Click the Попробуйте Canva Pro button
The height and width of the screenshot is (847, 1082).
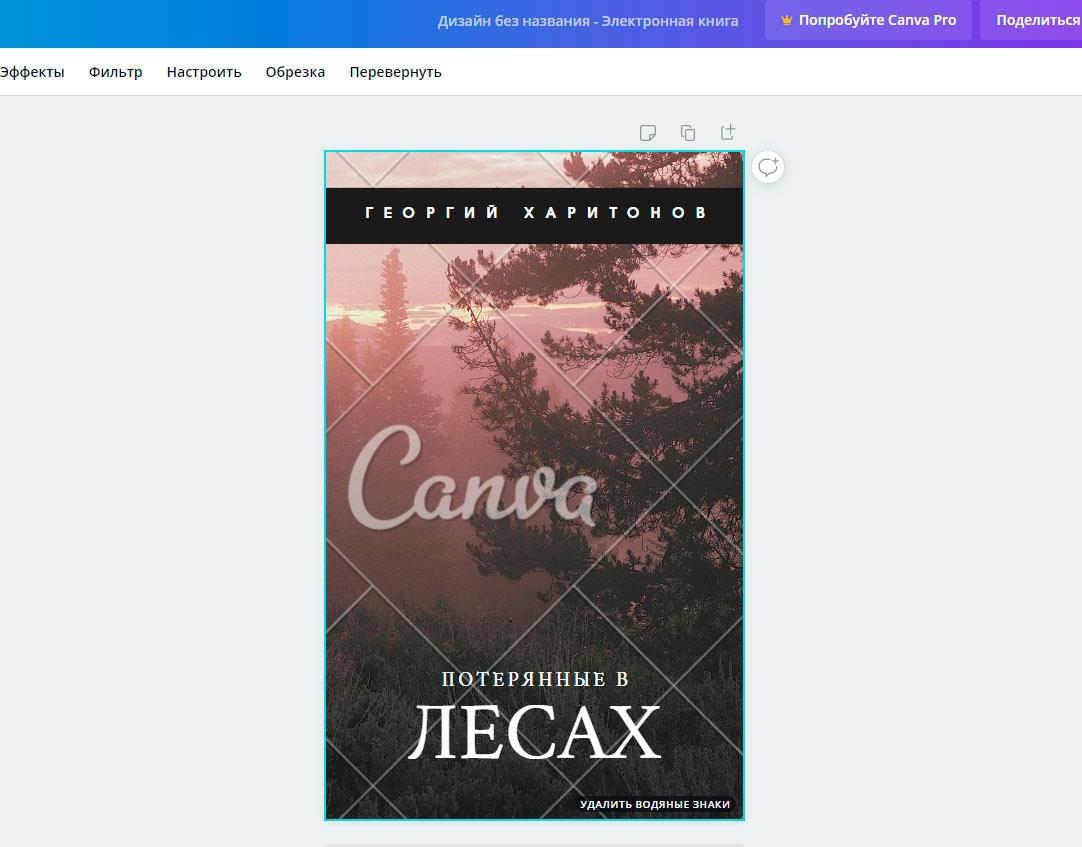click(x=868, y=20)
